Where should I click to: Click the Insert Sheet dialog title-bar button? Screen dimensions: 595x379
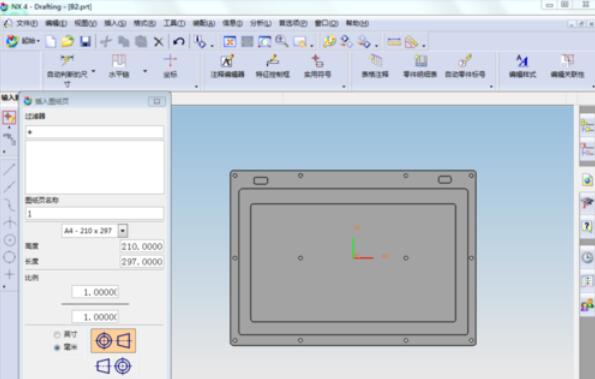click(x=156, y=101)
